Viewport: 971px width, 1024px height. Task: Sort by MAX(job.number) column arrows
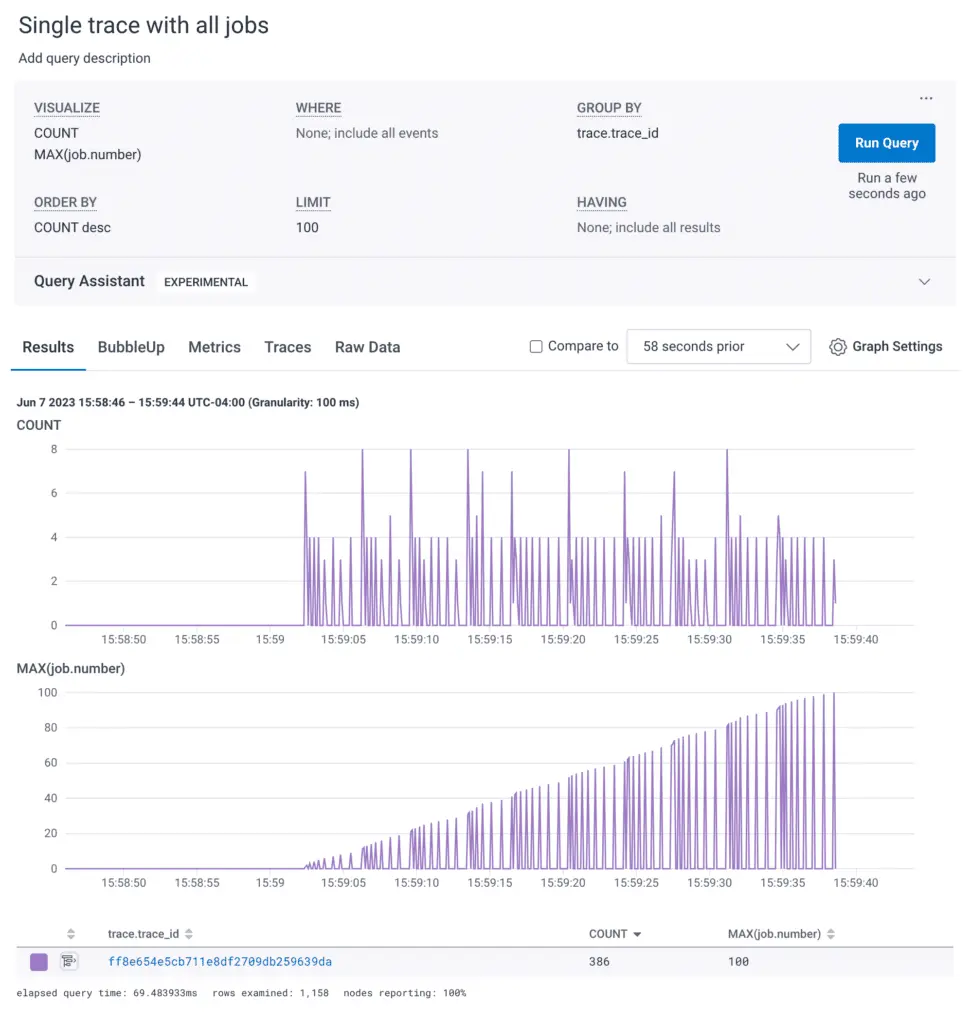click(831, 934)
